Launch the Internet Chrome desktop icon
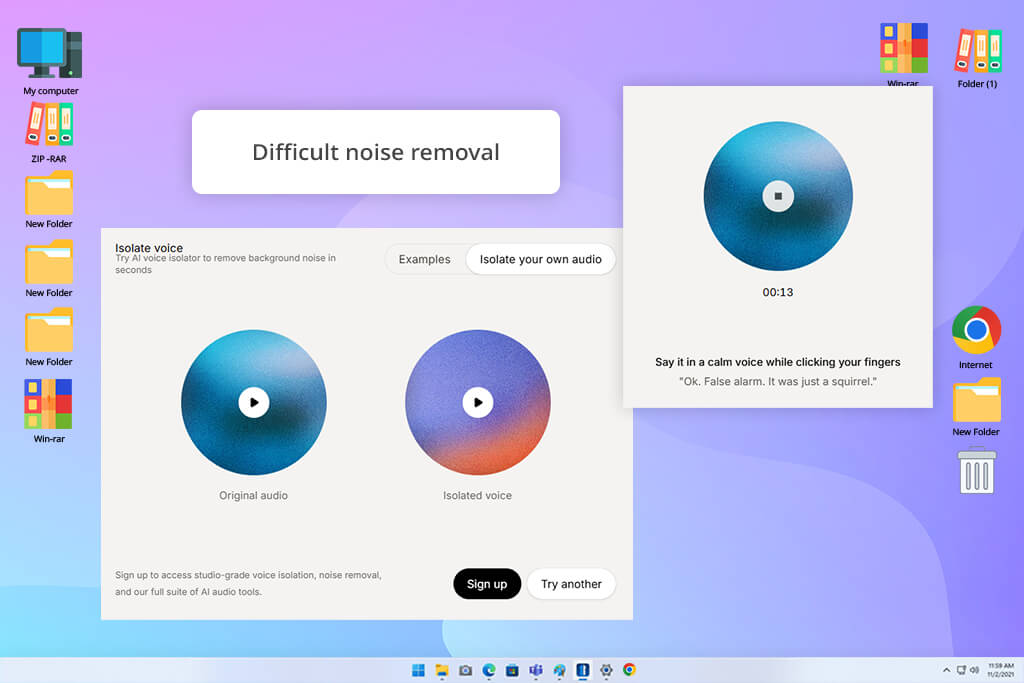Image resolution: width=1024 pixels, height=683 pixels. click(x=976, y=338)
